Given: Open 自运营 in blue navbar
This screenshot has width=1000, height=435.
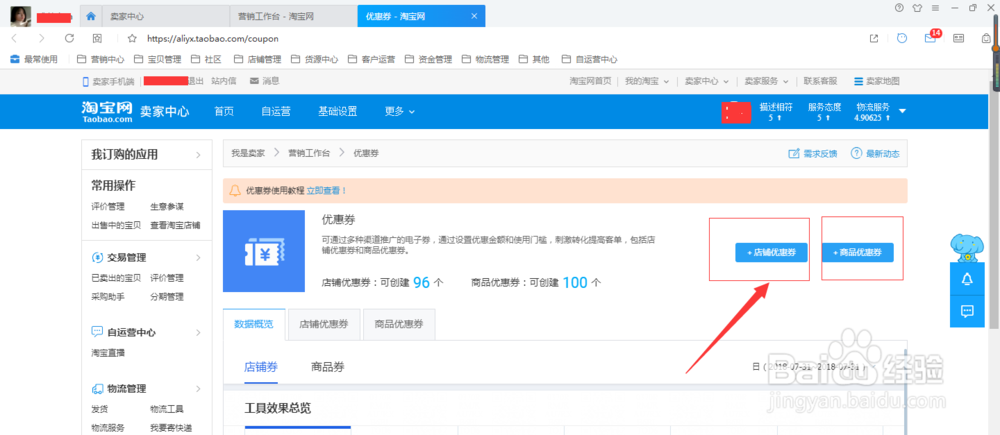Looking at the screenshot, I should 276,111.
